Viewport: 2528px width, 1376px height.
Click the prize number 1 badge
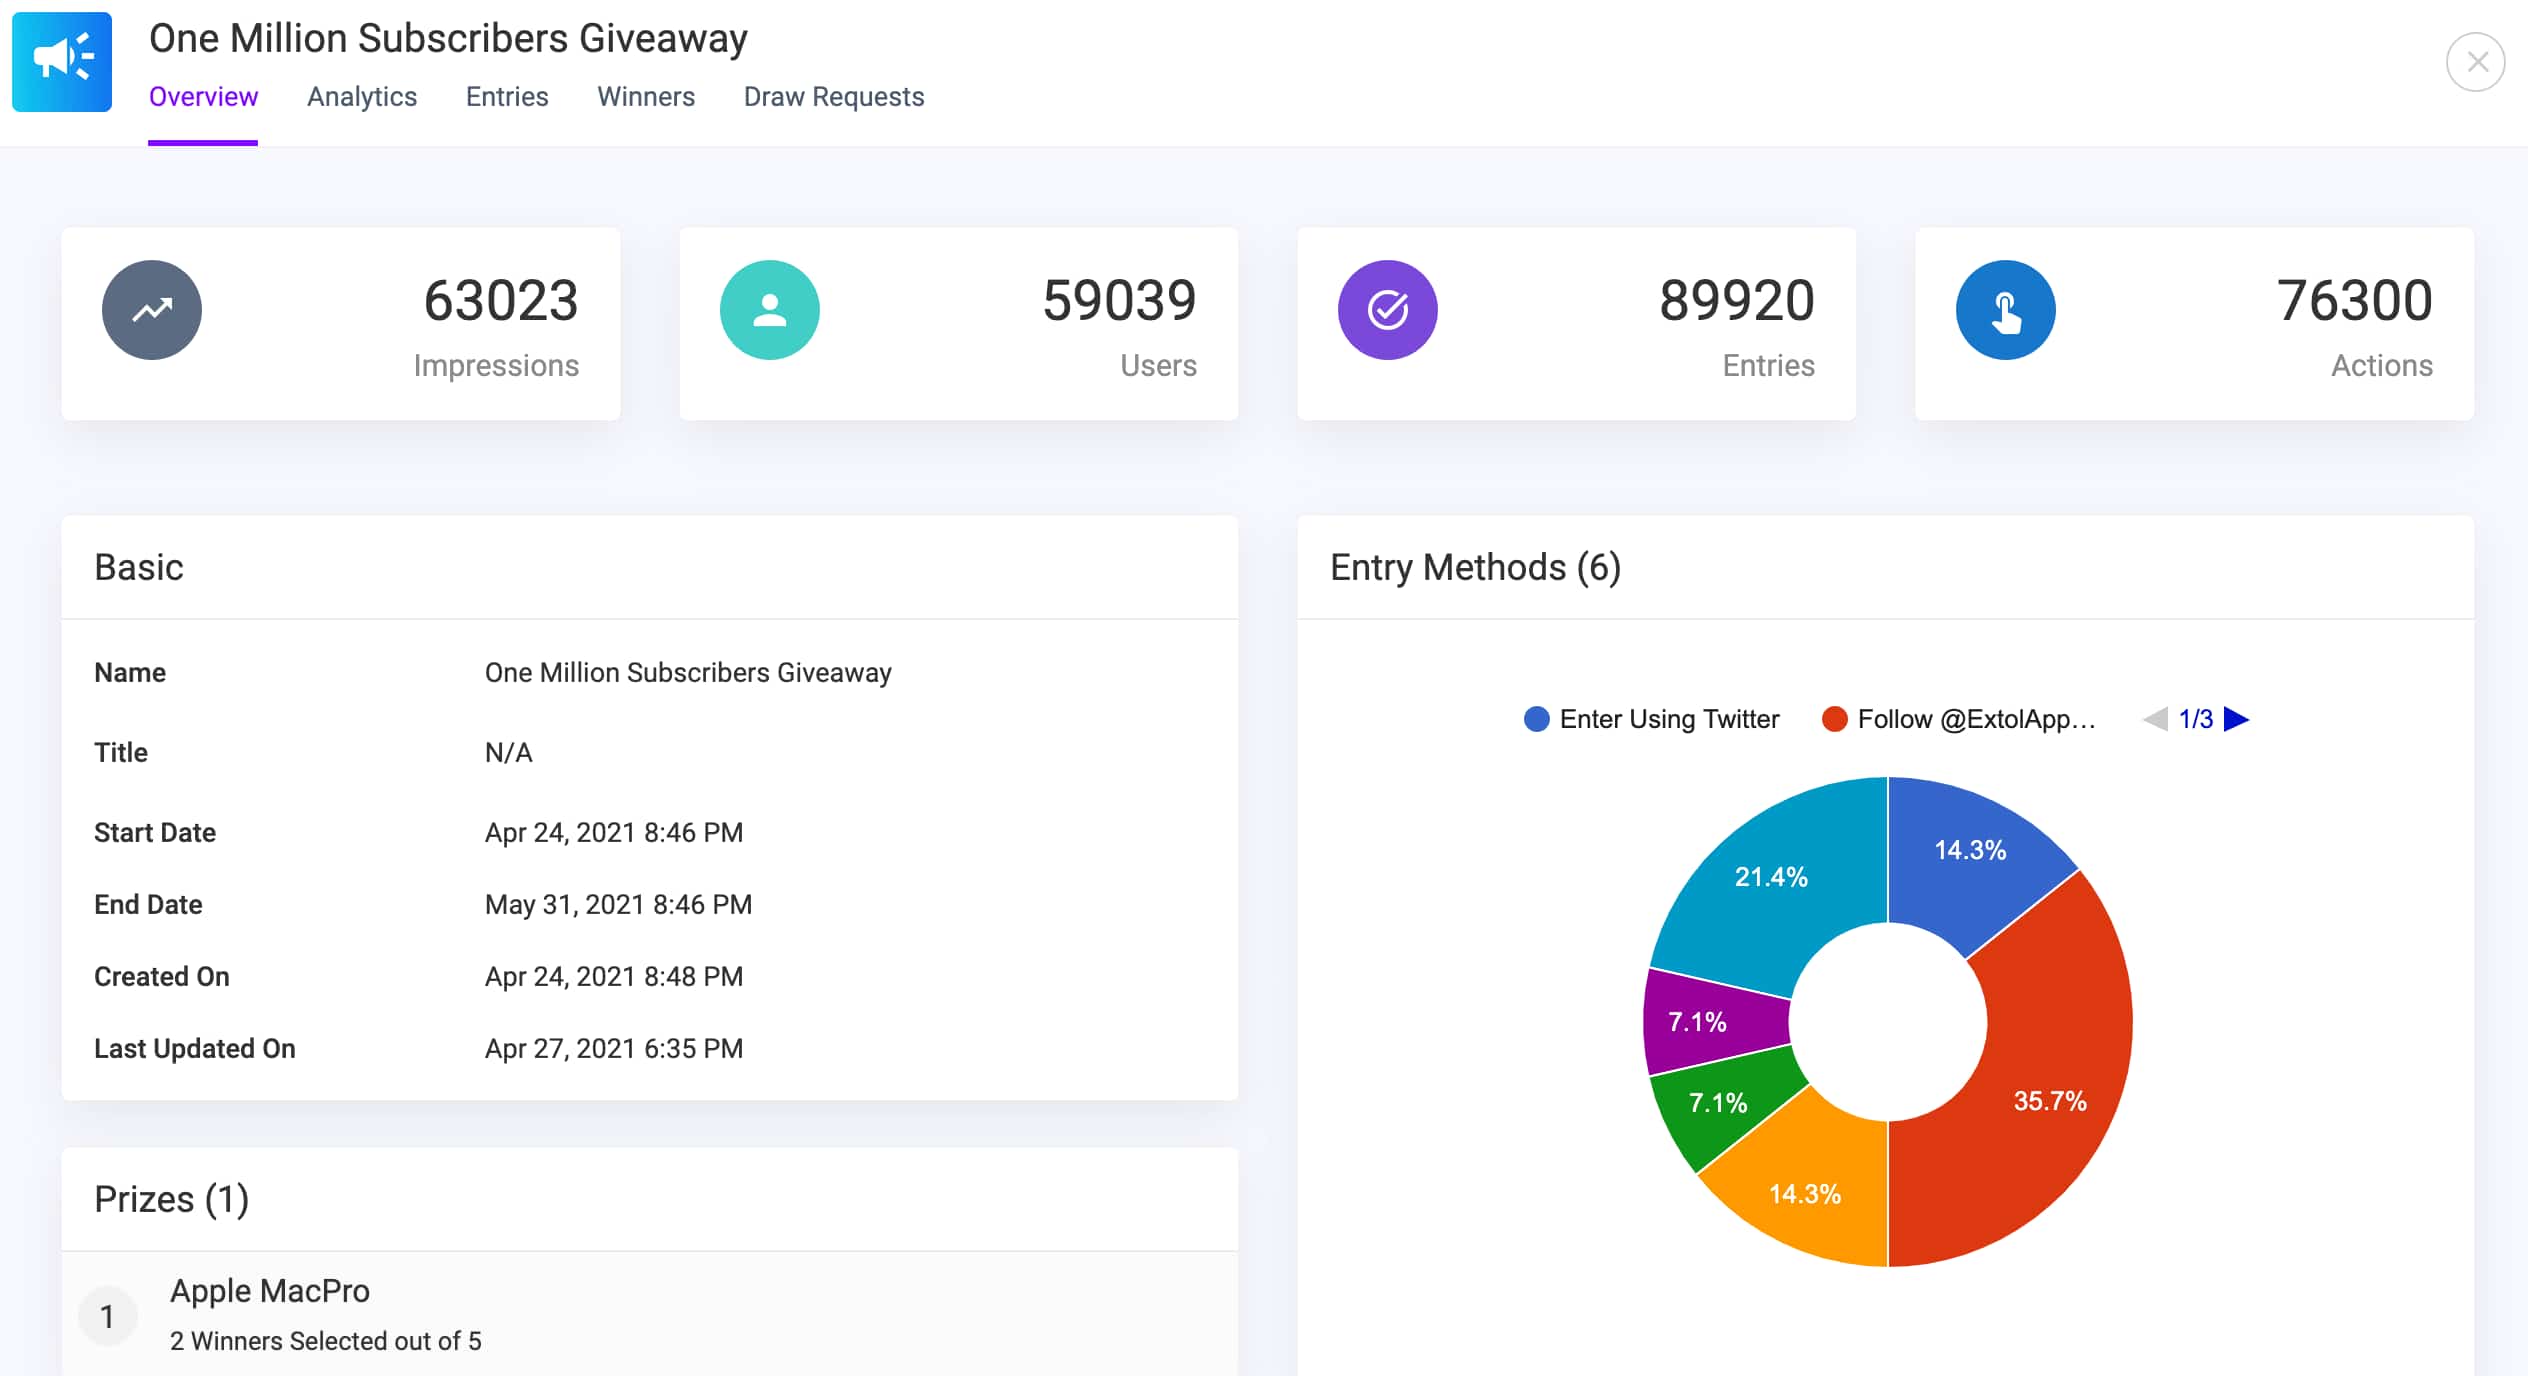point(107,1316)
